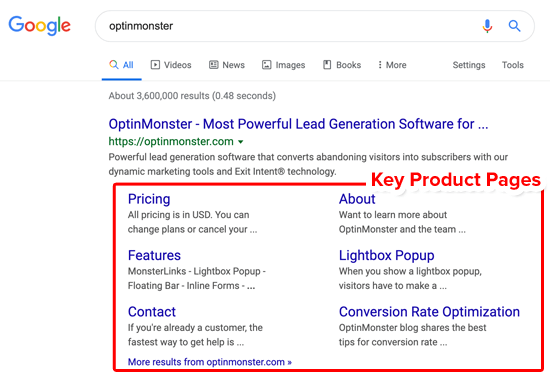Click the All pricing is in USD snippet
Image resolution: width=550 pixels, height=377 pixels.
pos(192,222)
